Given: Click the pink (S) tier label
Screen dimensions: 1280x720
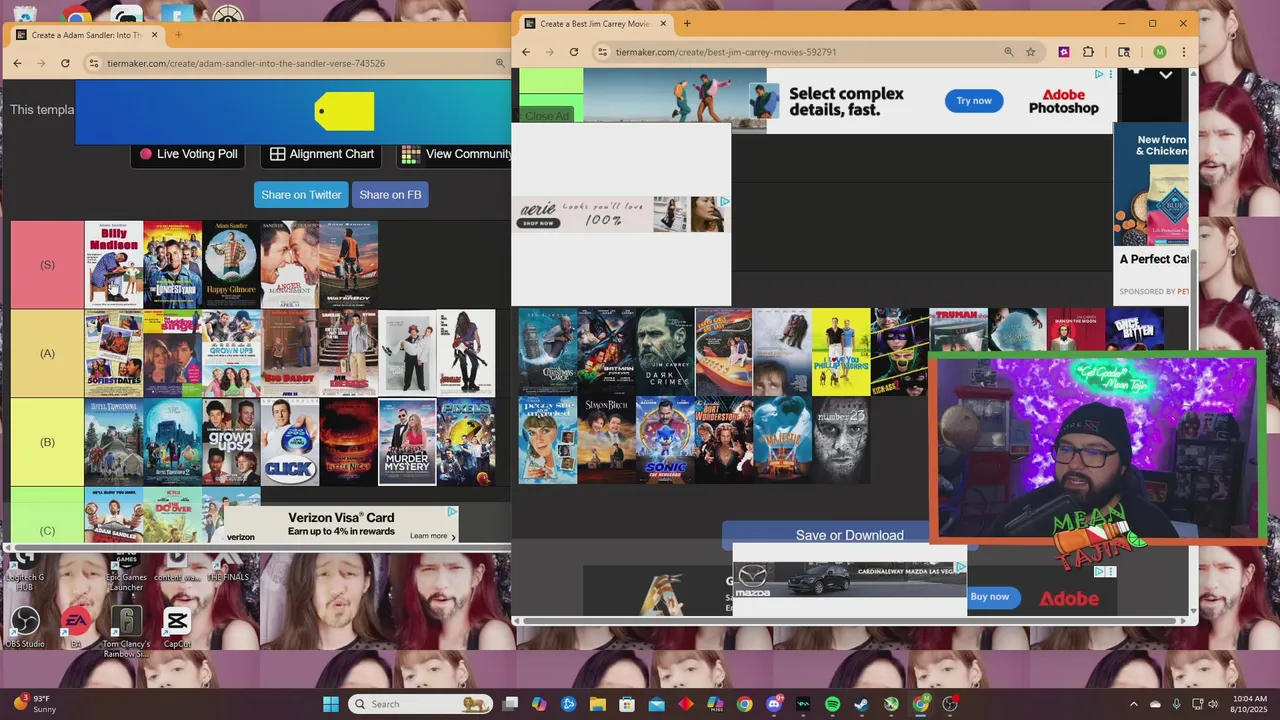Looking at the screenshot, I should tap(47, 265).
